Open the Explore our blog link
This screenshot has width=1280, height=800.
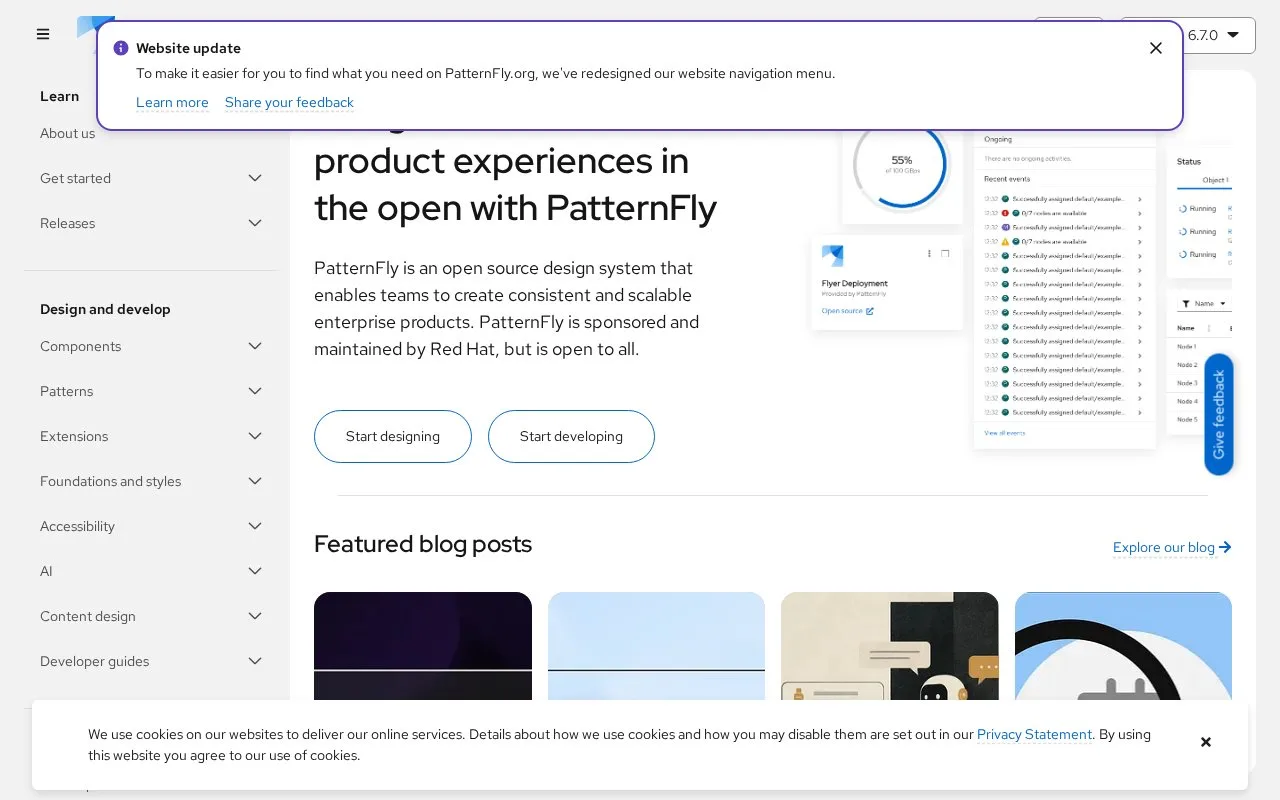[1172, 547]
